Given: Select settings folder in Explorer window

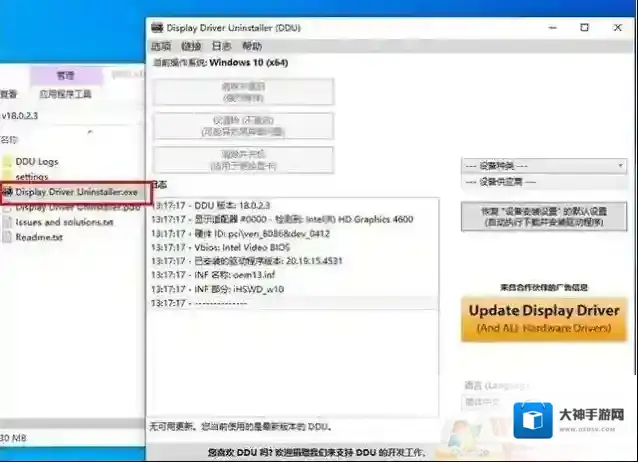Looking at the screenshot, I should pyautogui.click(x=32, y=177).
